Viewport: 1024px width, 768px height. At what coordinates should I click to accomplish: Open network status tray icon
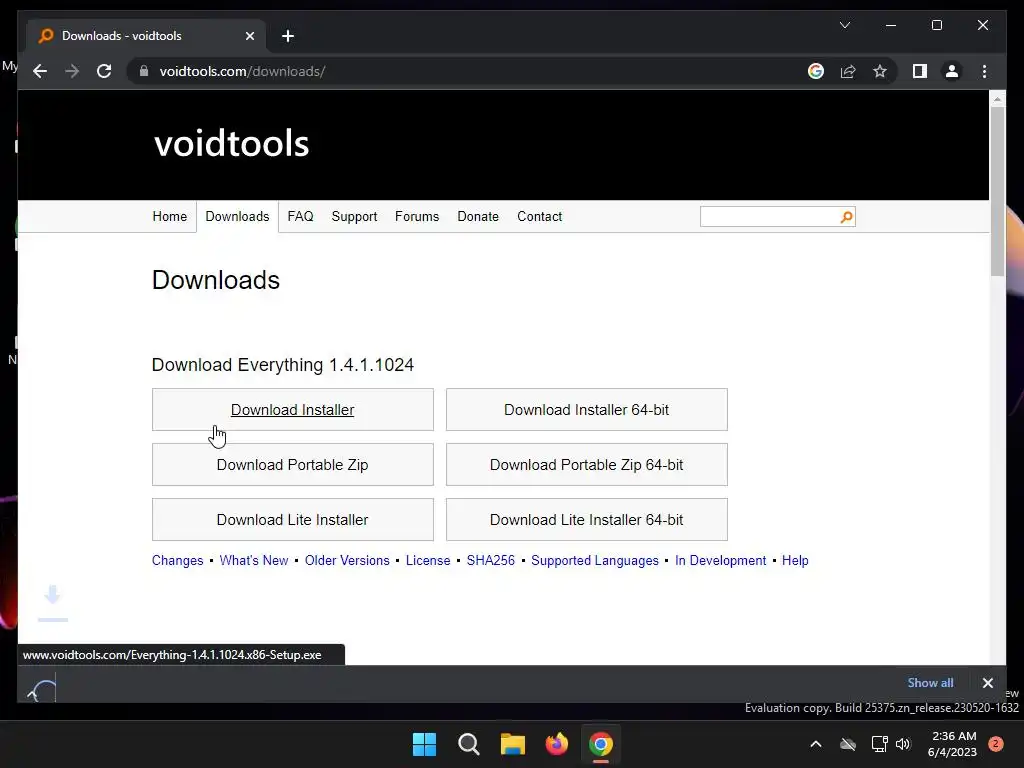click(x=880, y=744)
